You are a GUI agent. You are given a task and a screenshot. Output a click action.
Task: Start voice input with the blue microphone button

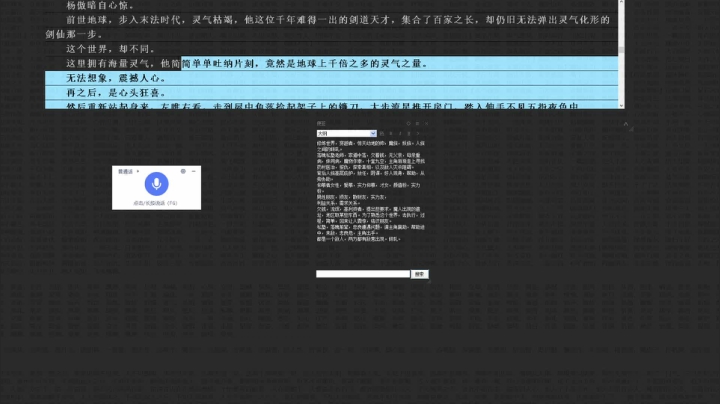(156, 184)
